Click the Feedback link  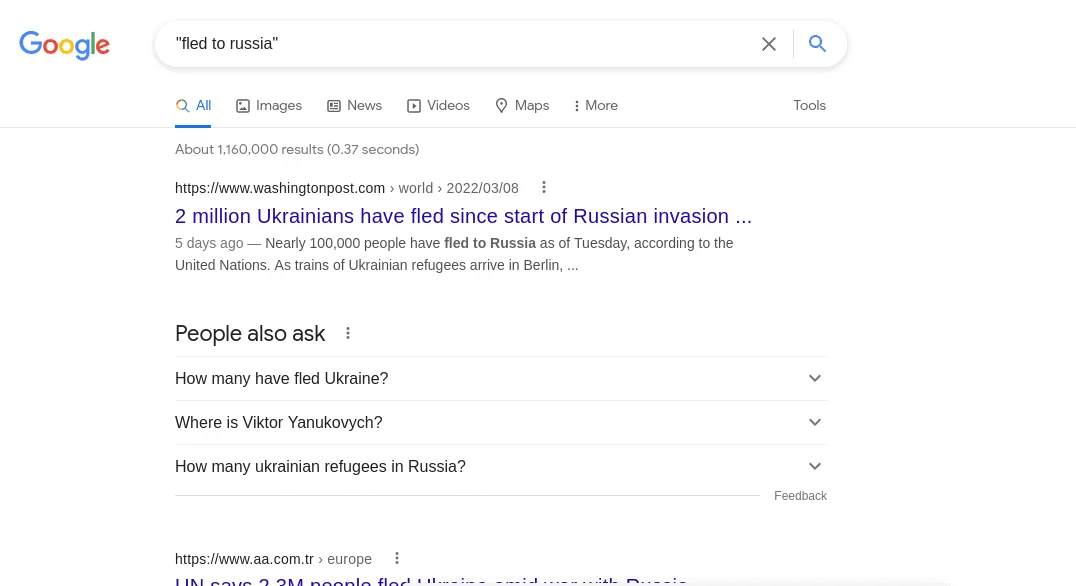coord(800,496)
